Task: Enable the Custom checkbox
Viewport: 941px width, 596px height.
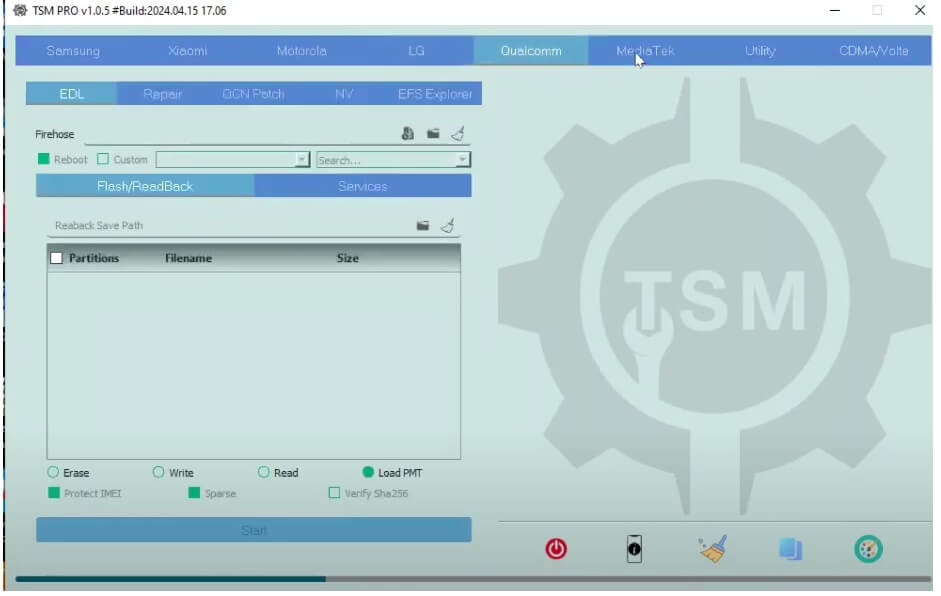Action: point(103,159)
